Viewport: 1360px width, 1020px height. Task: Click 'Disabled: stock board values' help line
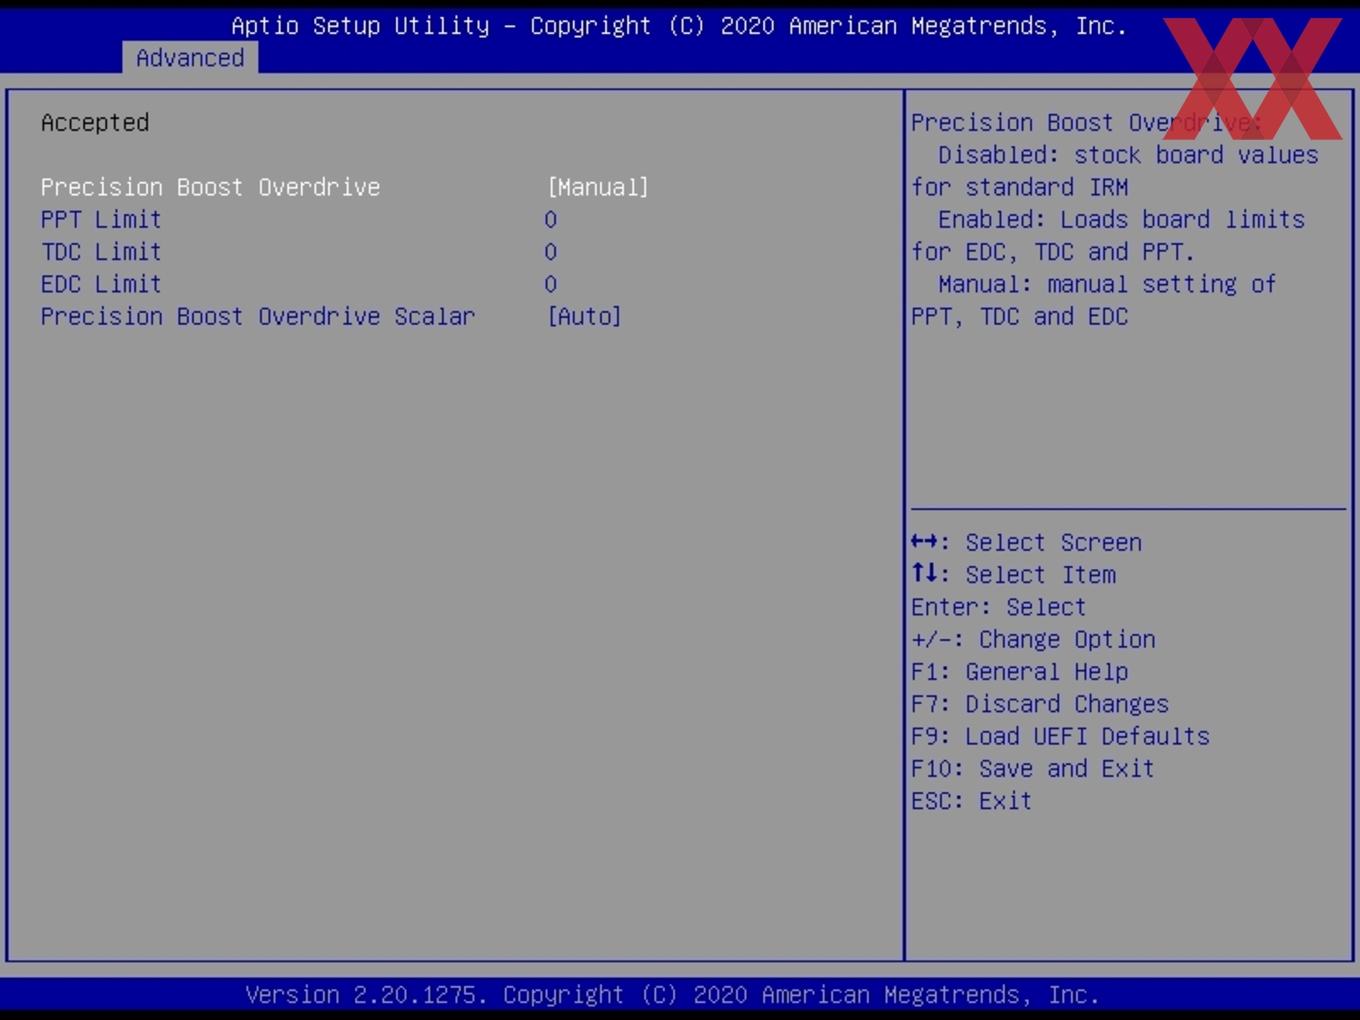pyautogui.click(x=1128, y=155)
